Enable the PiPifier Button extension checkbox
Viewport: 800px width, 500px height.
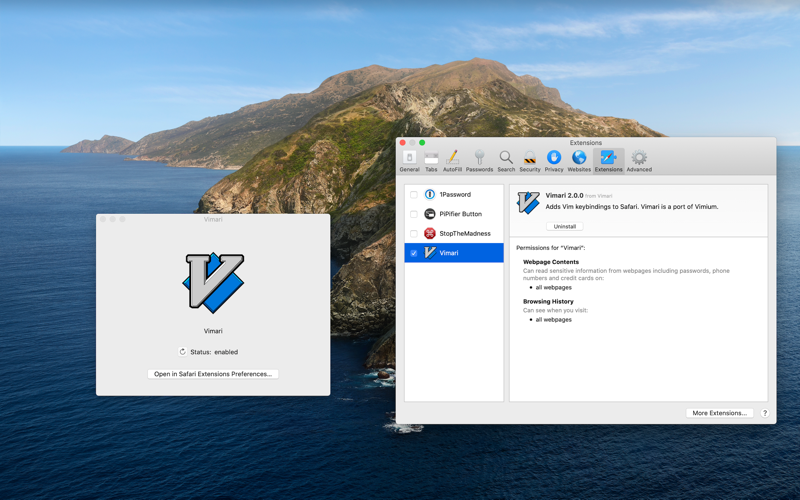pyautogui.click(x=414, y=214)
